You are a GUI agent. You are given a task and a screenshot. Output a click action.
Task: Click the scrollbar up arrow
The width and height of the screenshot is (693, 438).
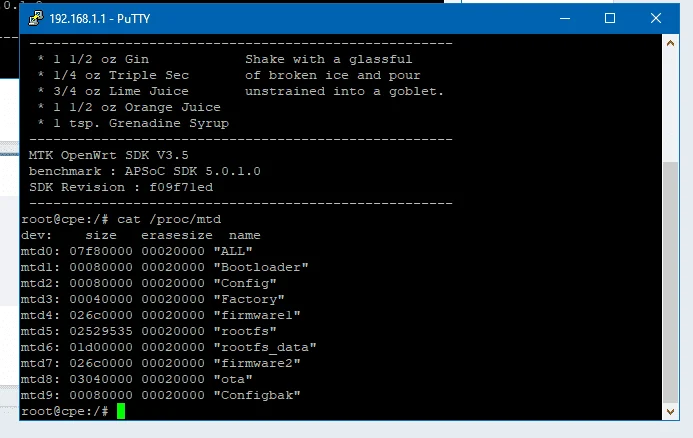[670, 43]
